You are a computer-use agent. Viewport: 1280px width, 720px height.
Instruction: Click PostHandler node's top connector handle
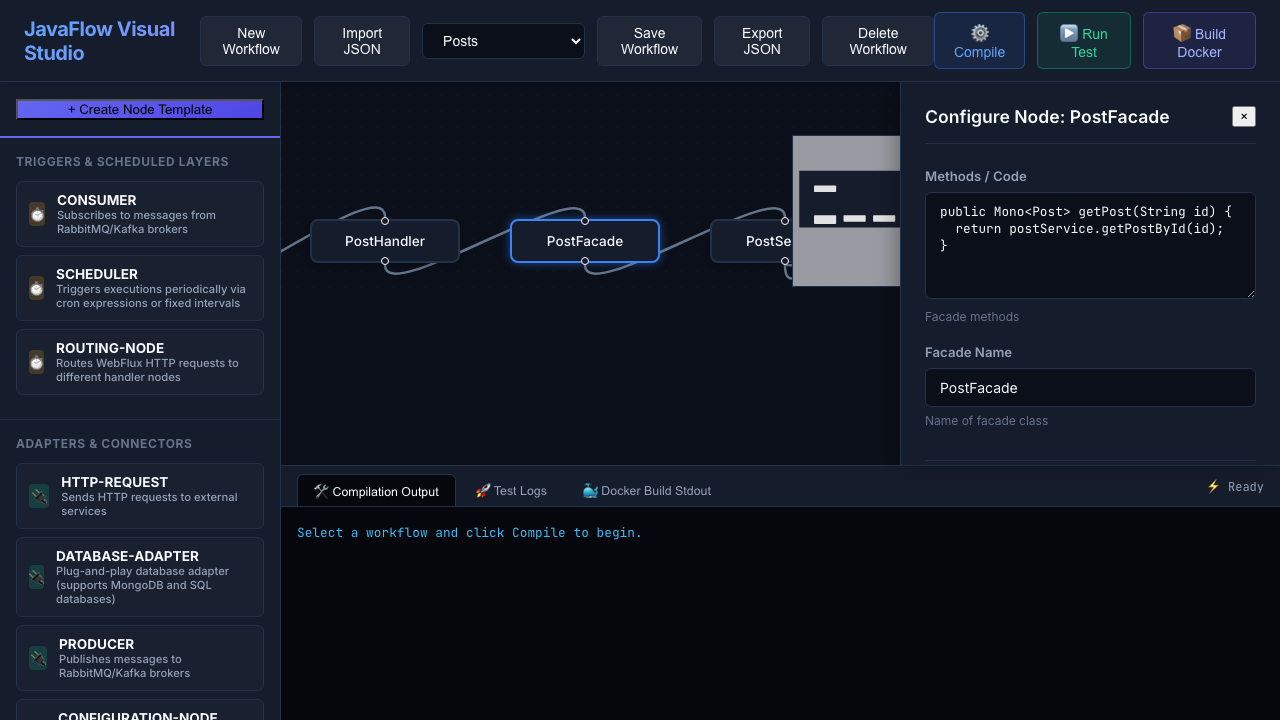[385, 221]
